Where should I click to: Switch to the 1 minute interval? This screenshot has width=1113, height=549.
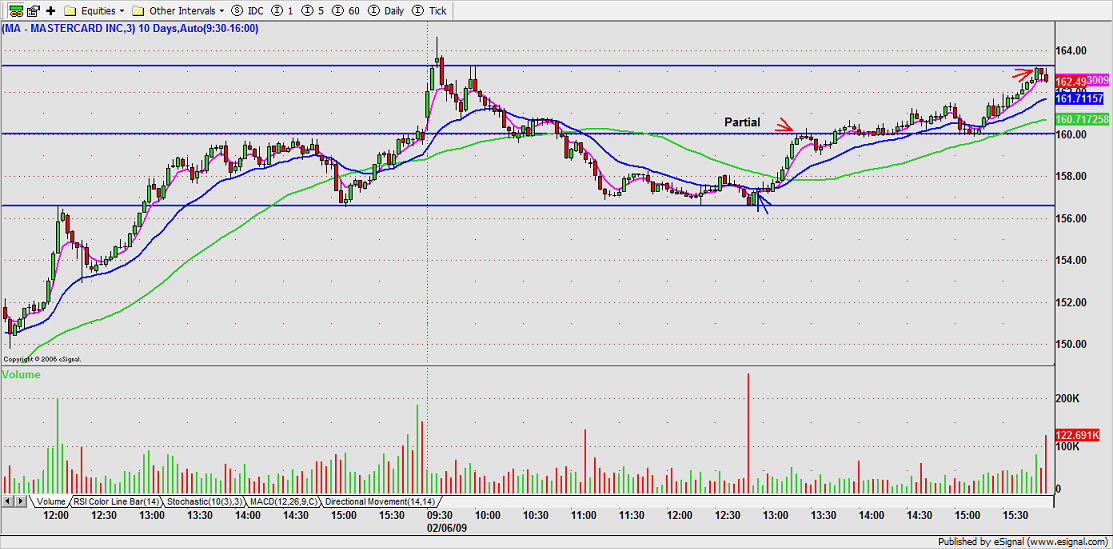pyautogui.click(x=282, y=11)
